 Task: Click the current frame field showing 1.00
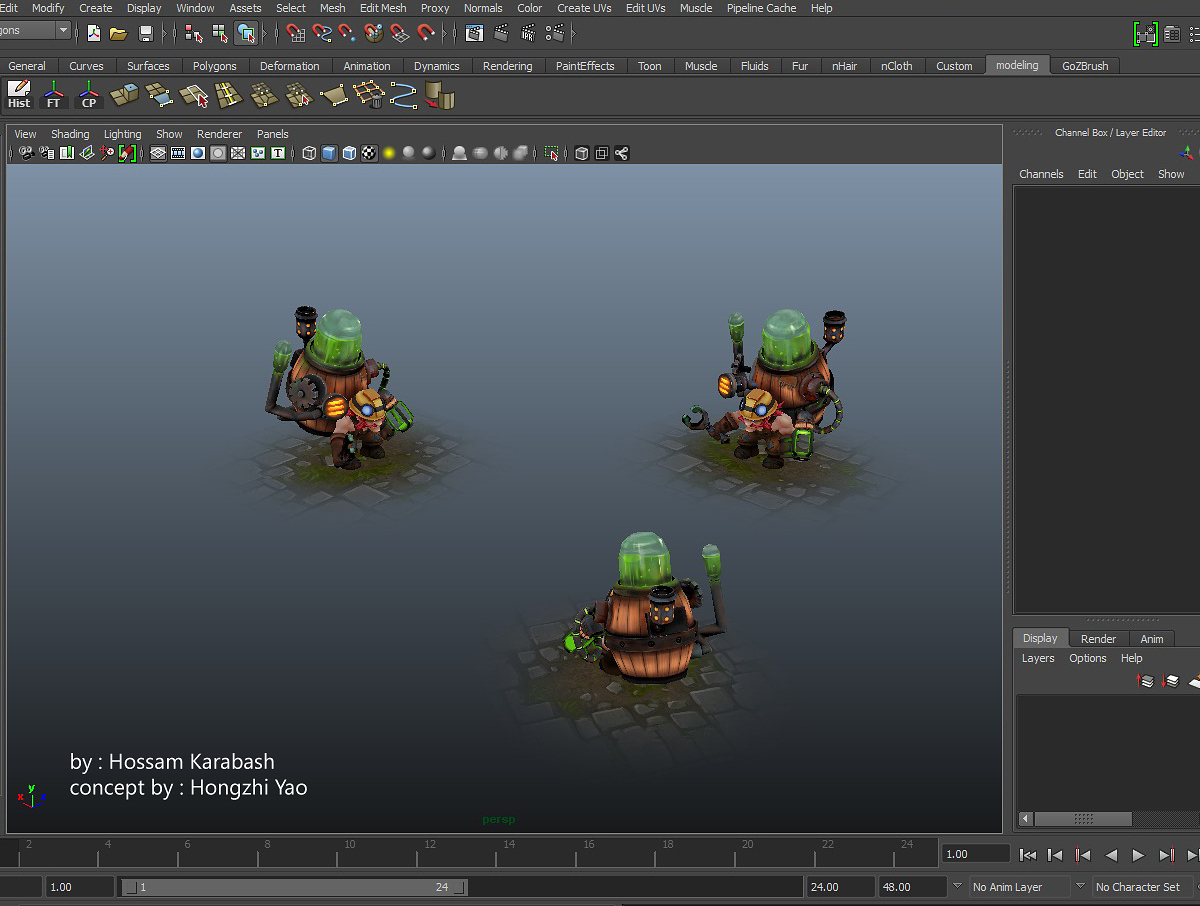pos(975,854)
